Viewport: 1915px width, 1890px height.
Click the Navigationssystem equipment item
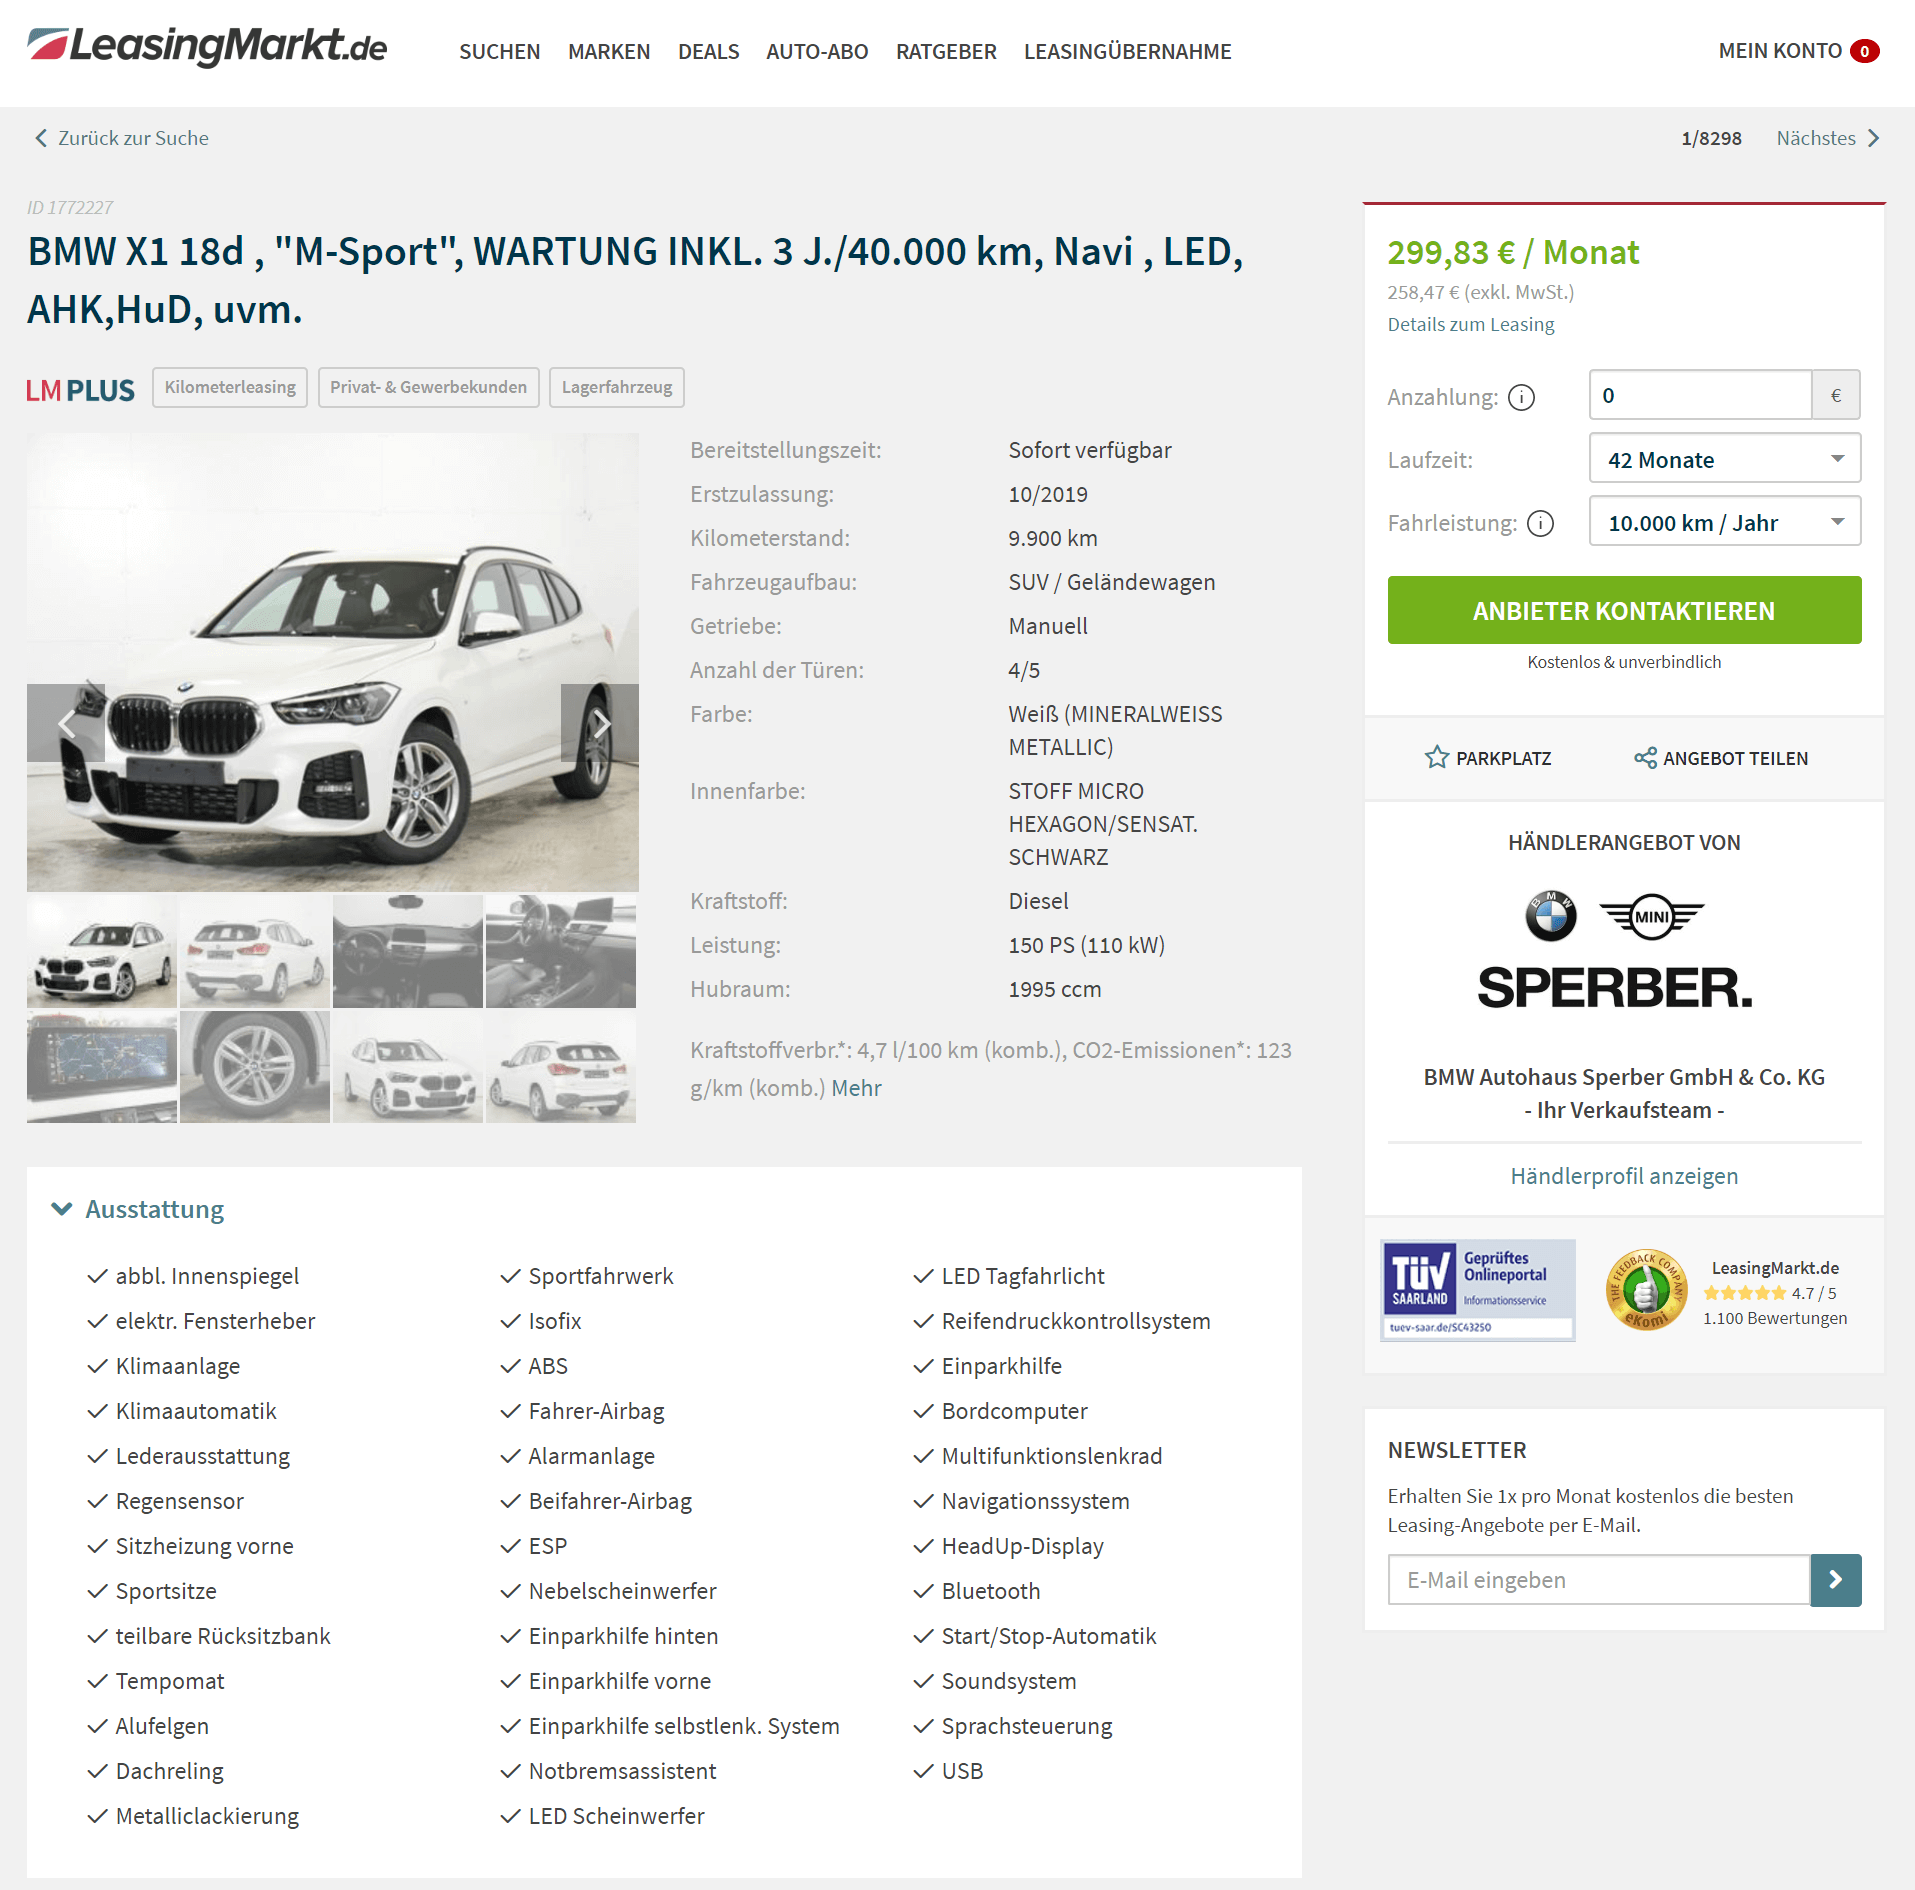coord(1035,1501)
